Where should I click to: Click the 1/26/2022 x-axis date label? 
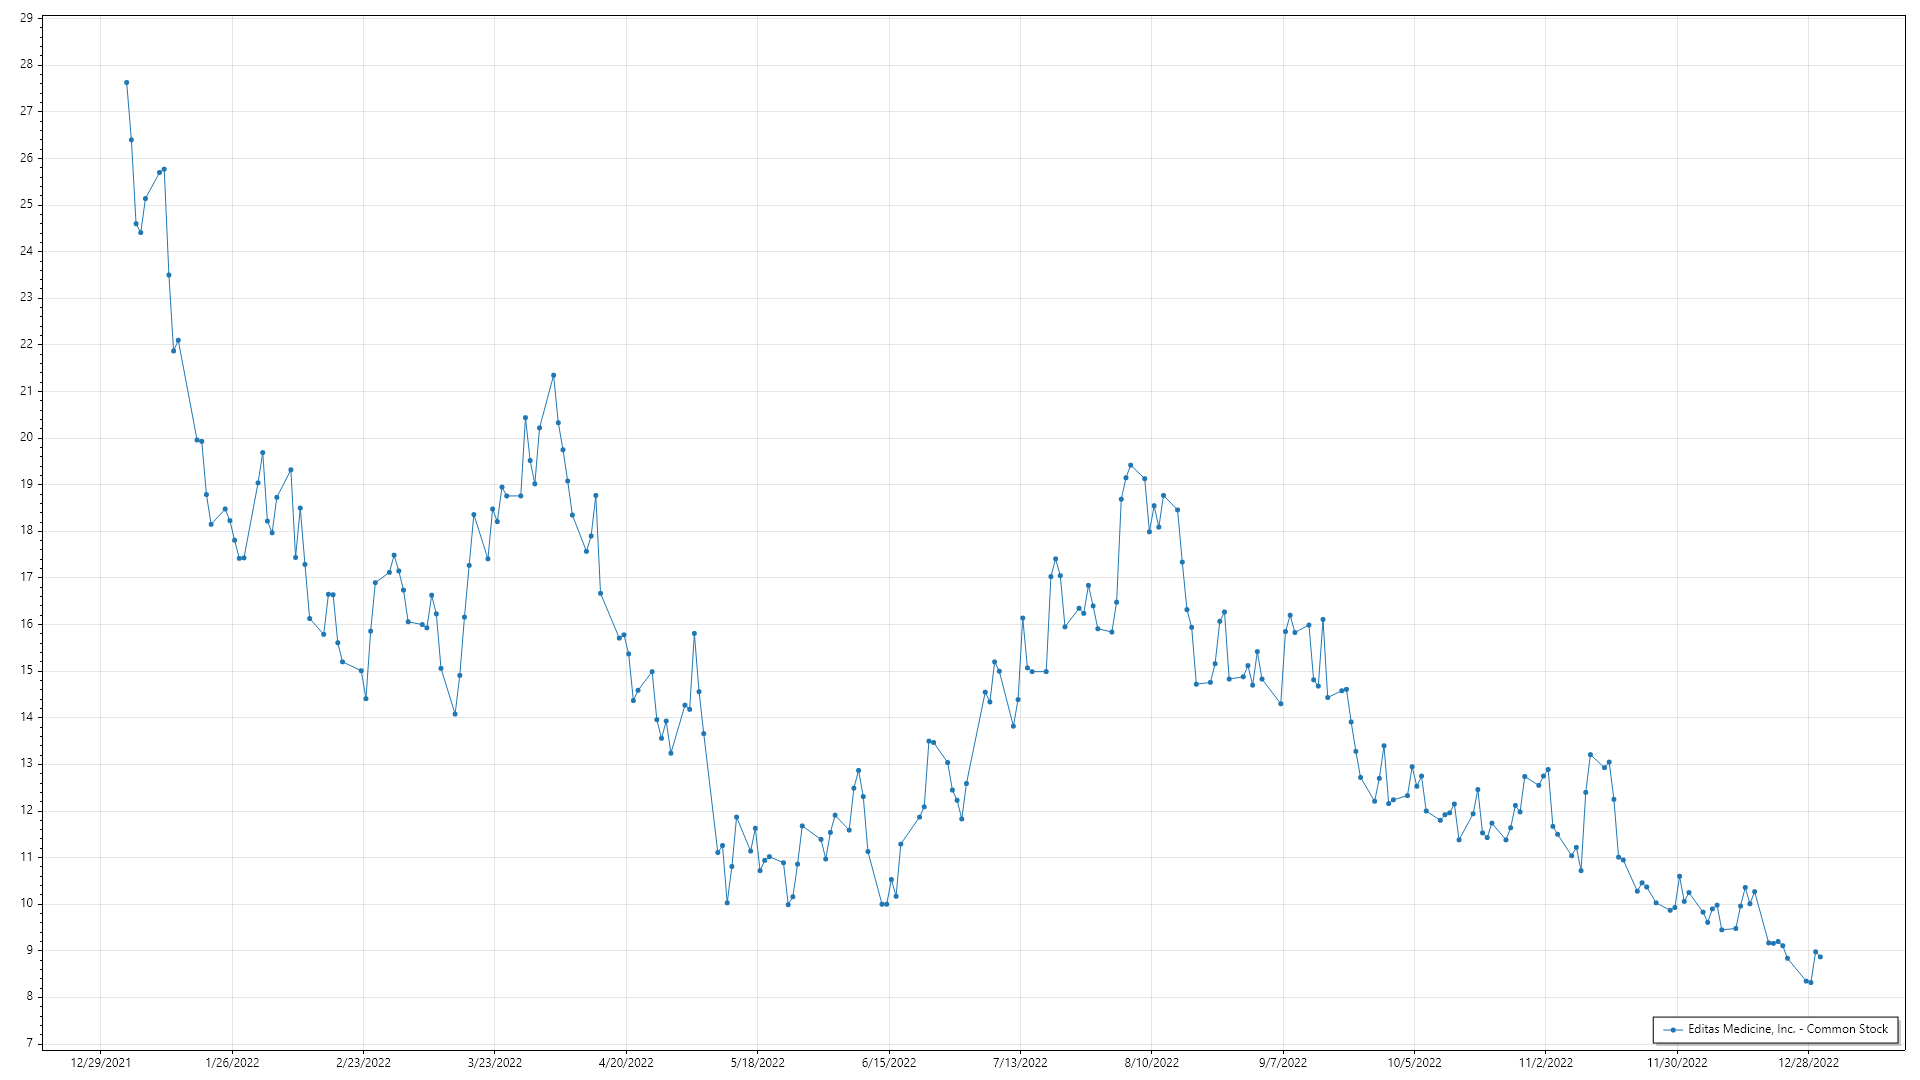pos(232,1063)
